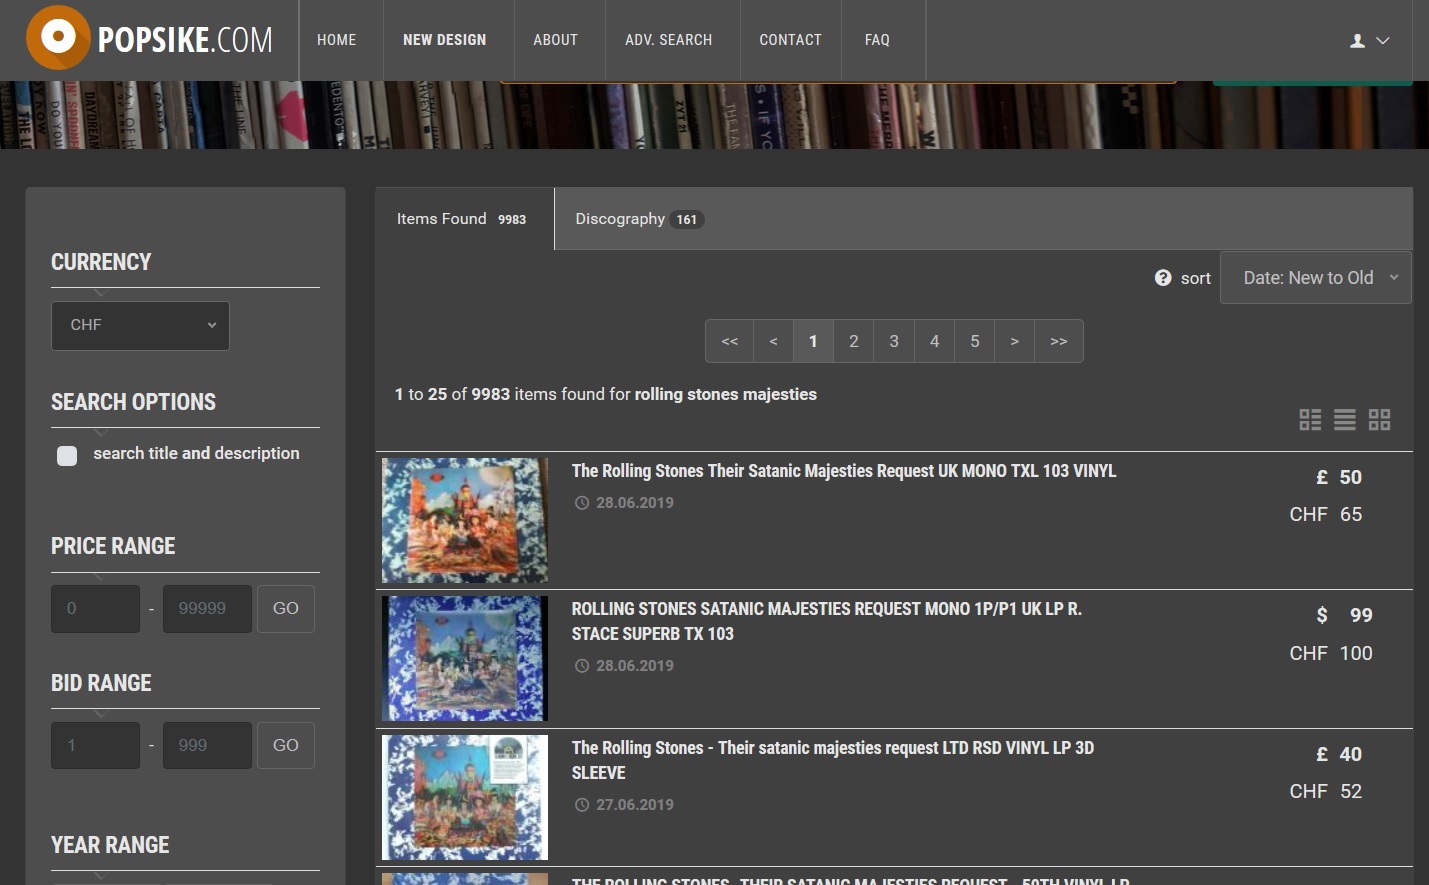Open the Discography tab
The width and height of the screenshot is (1429, 885).
tap(638, 219)
